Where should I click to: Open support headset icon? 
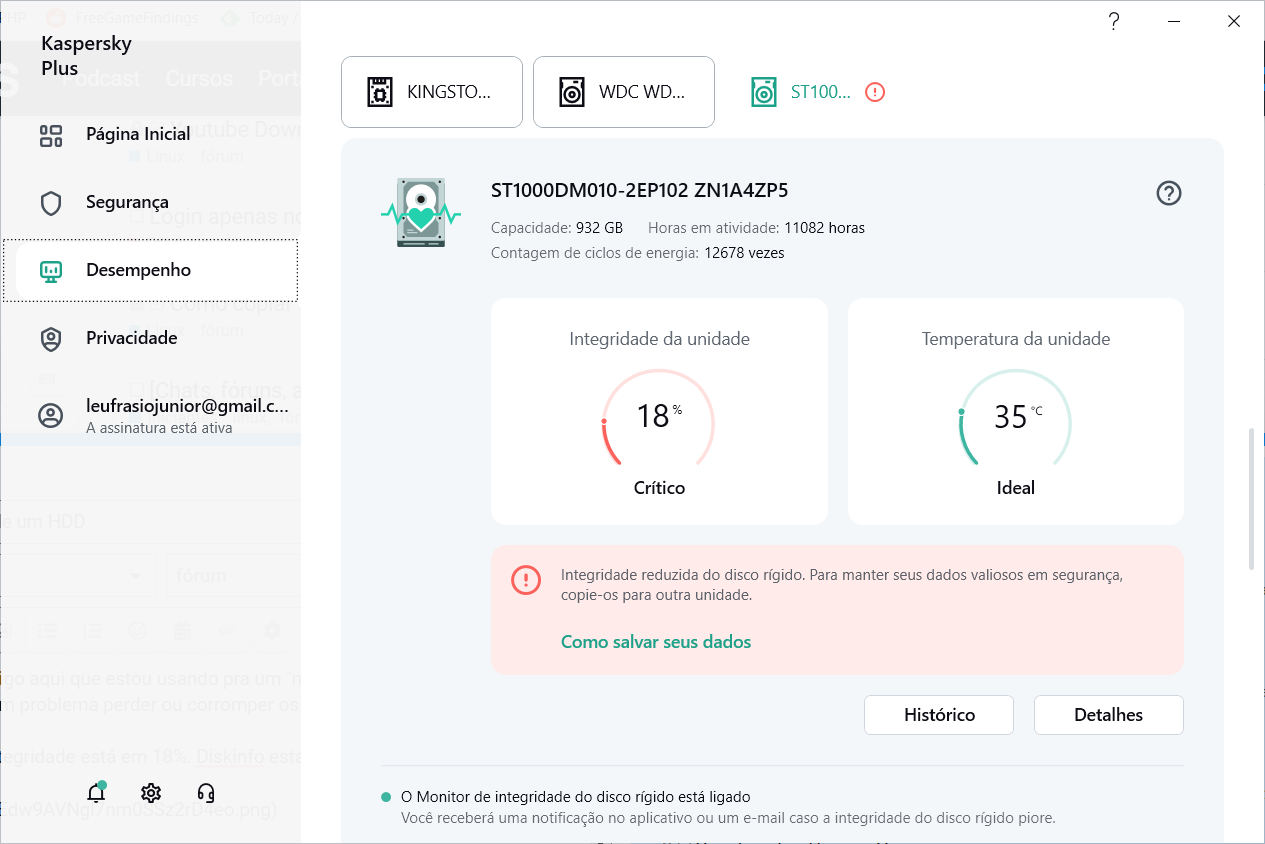click(206, 793)
